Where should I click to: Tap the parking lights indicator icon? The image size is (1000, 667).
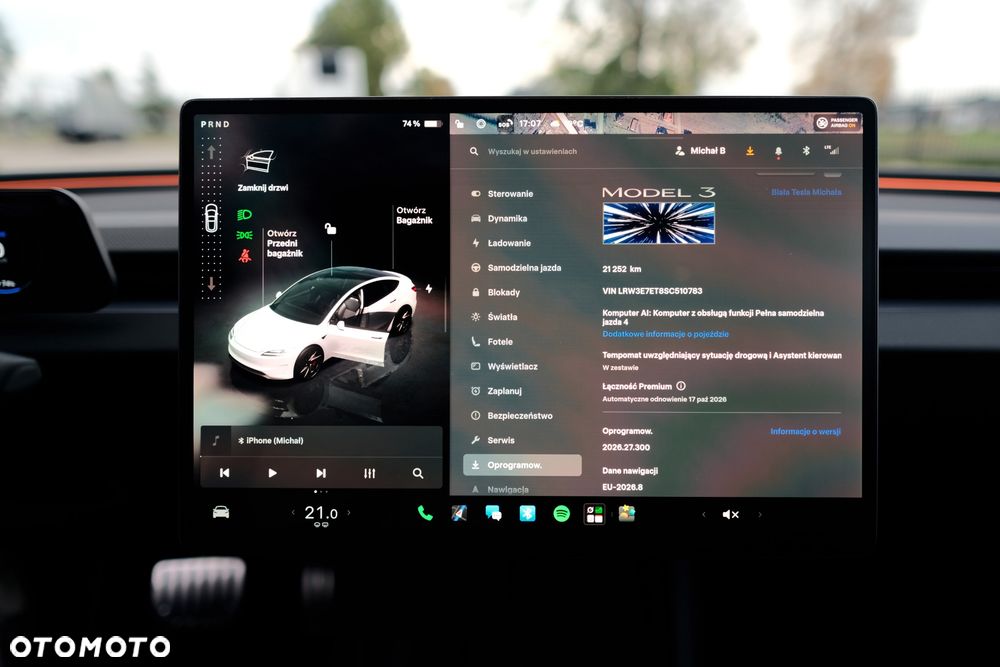(x=244, y=235)
